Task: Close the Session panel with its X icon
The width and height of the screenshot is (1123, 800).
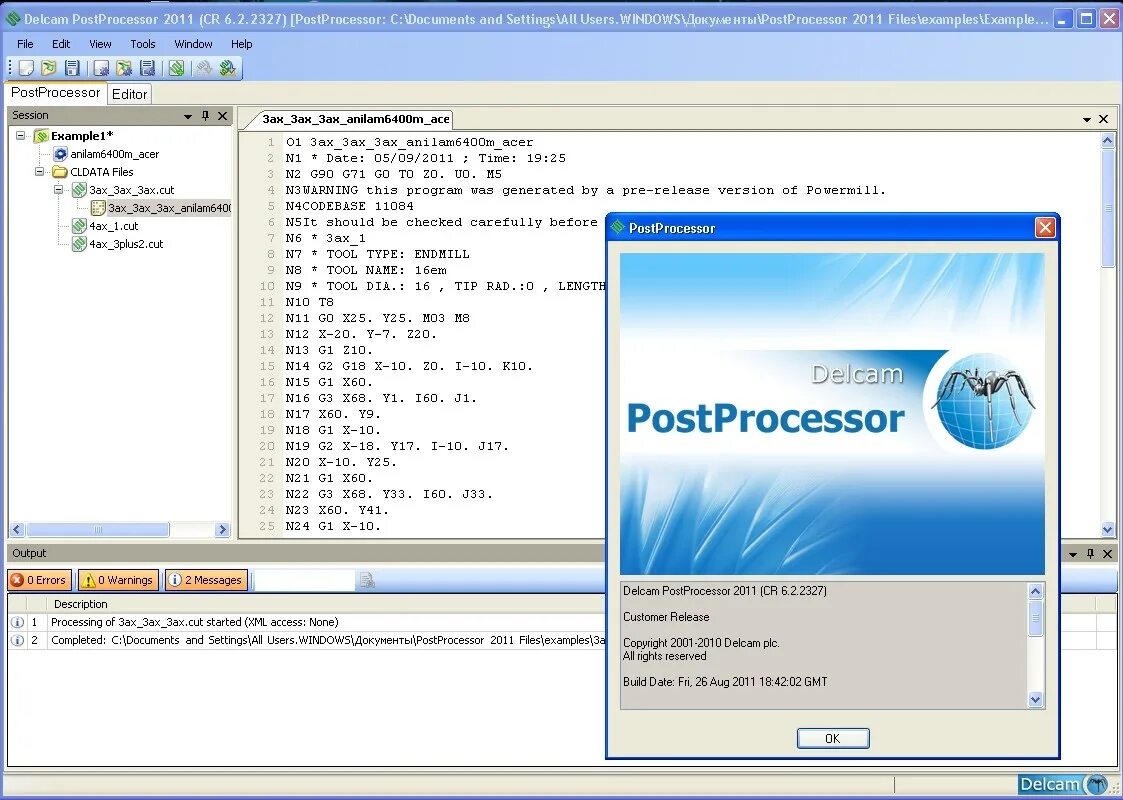Action: (223, 115)
